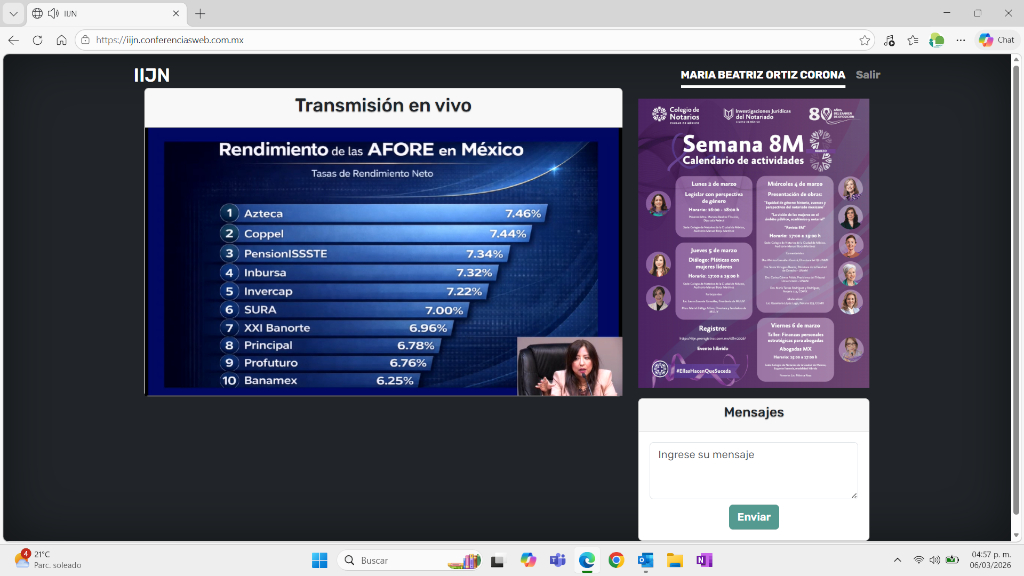The width and height of the screenshot is (1024, 576).
Task: Switch to Microsoft Edge on taskbar
Action: coord(586,560)
